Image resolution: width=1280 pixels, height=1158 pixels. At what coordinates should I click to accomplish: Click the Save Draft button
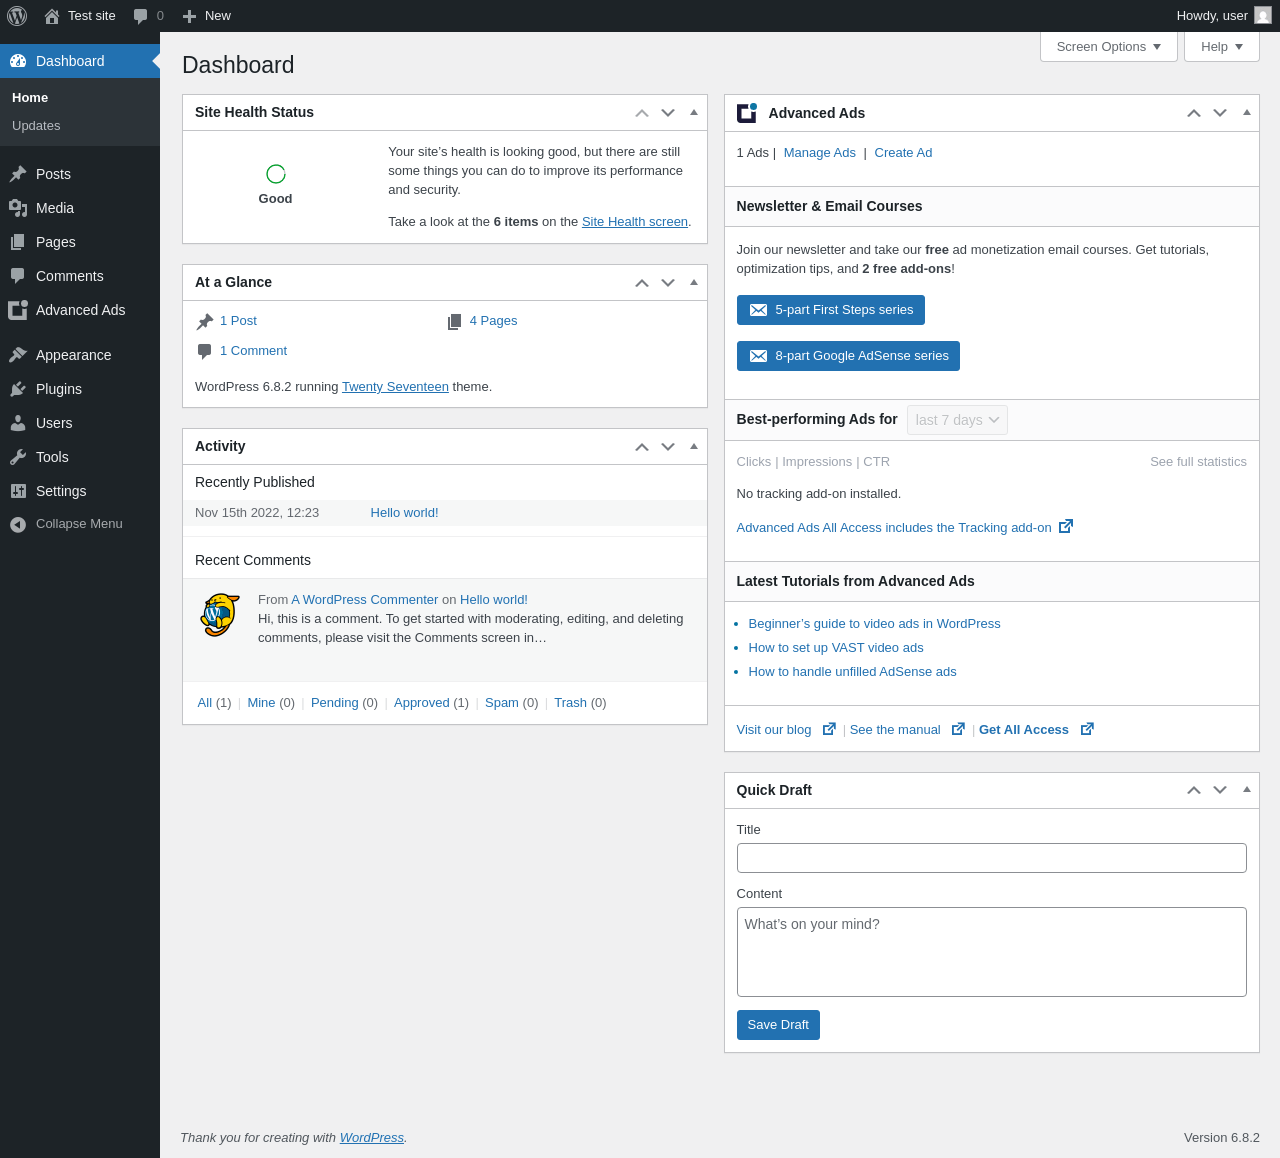coord(778,1025)
